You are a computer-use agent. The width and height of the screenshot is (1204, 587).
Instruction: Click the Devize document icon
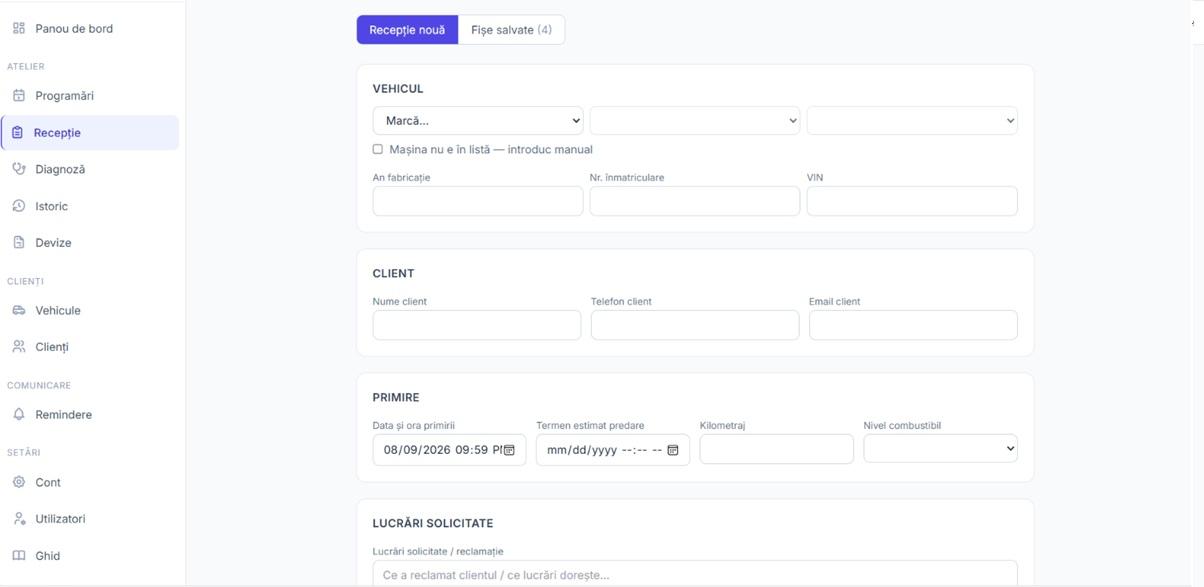pyautogui.click(x=18, y=242)
